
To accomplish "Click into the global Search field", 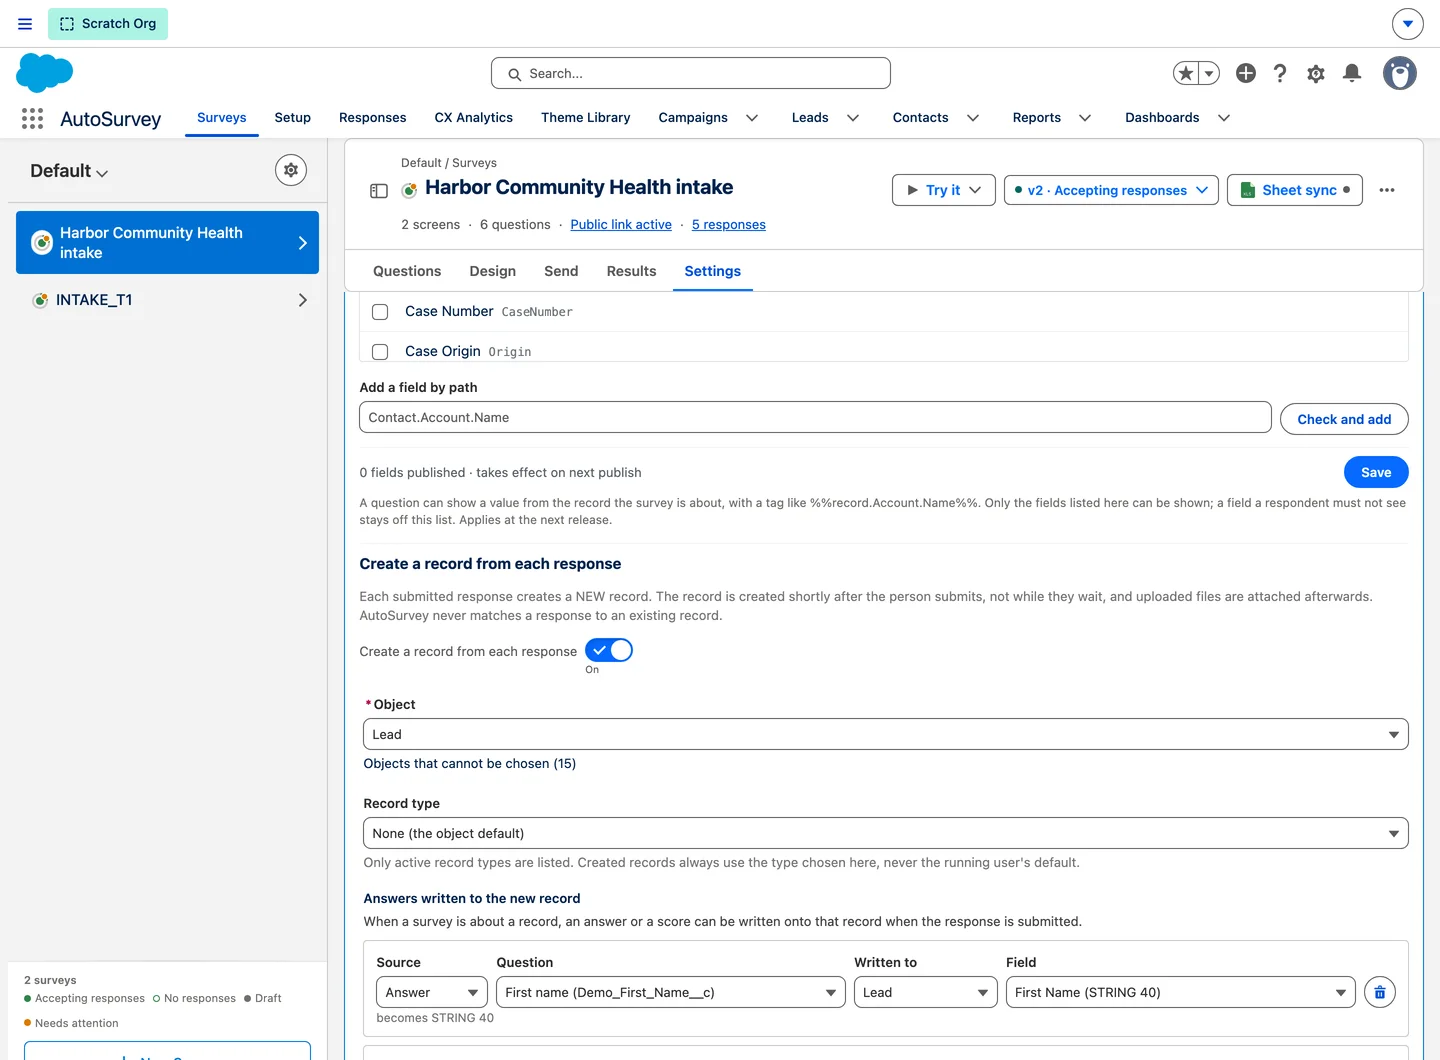I will 691,73.
